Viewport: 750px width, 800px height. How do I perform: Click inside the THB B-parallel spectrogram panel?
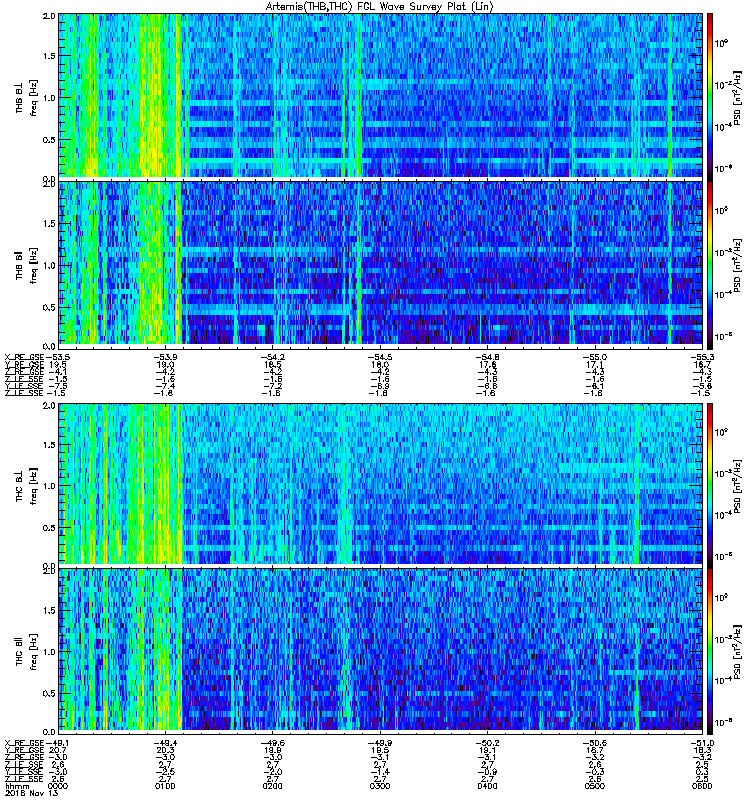[x=381, y=263]
